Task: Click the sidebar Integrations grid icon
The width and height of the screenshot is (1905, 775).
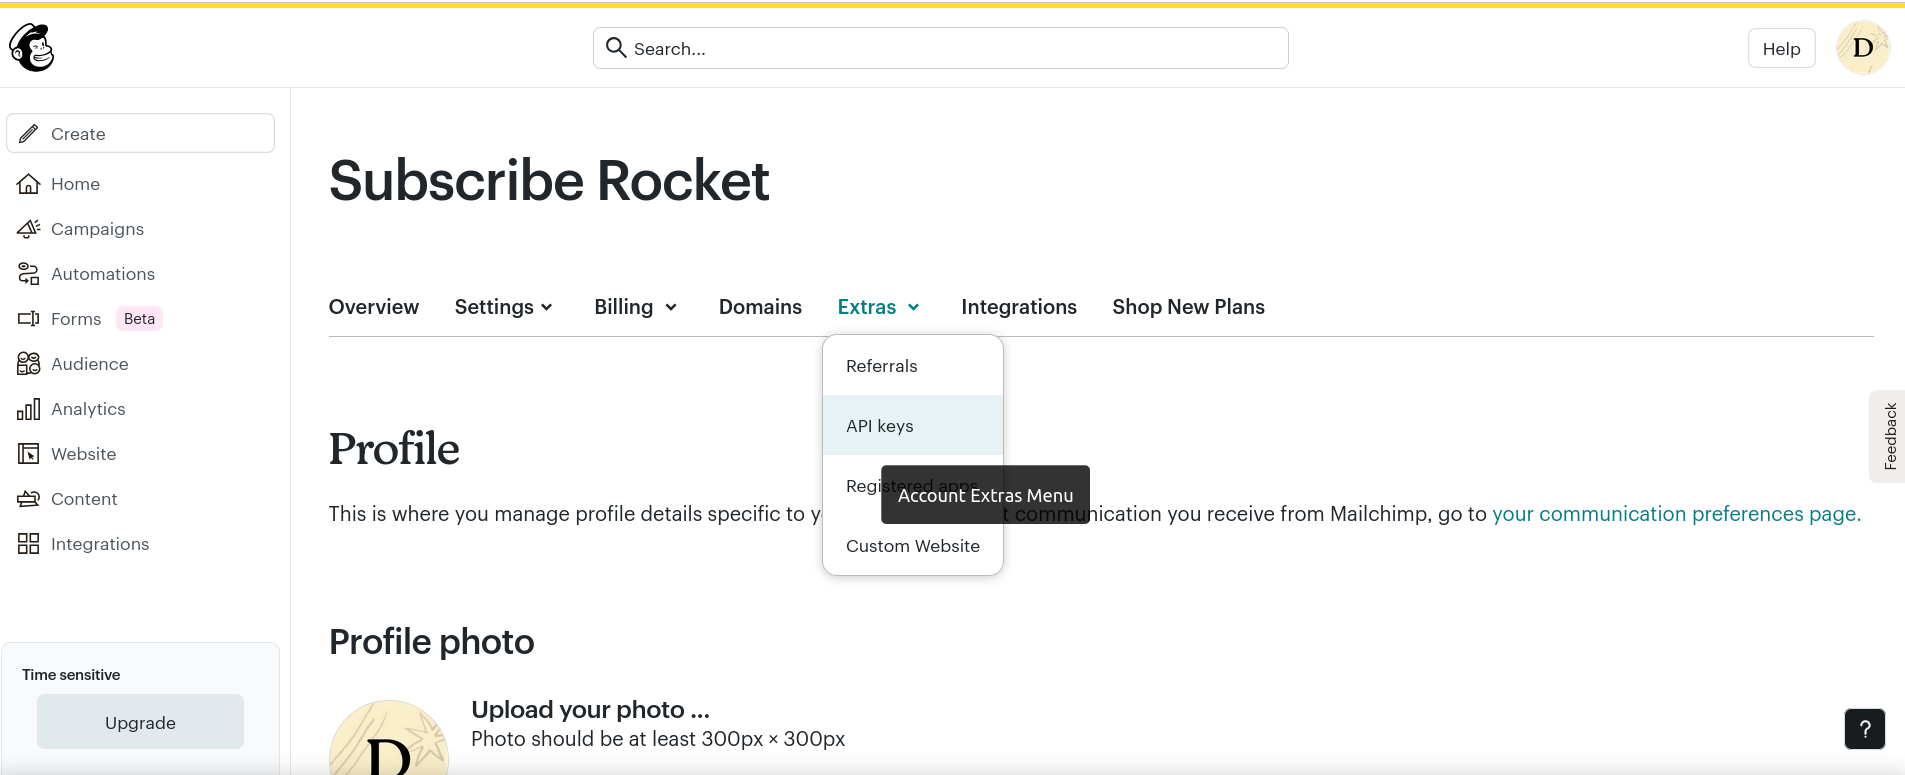Action: pos(29,544)
